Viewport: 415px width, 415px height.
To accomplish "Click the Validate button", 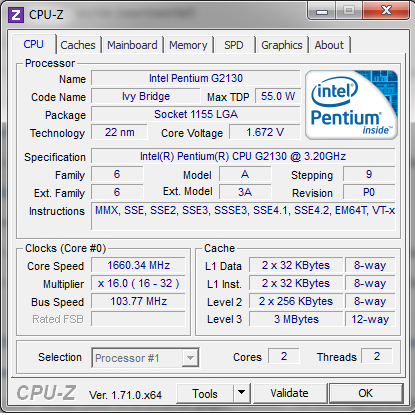I will click(x=289, y=393).
